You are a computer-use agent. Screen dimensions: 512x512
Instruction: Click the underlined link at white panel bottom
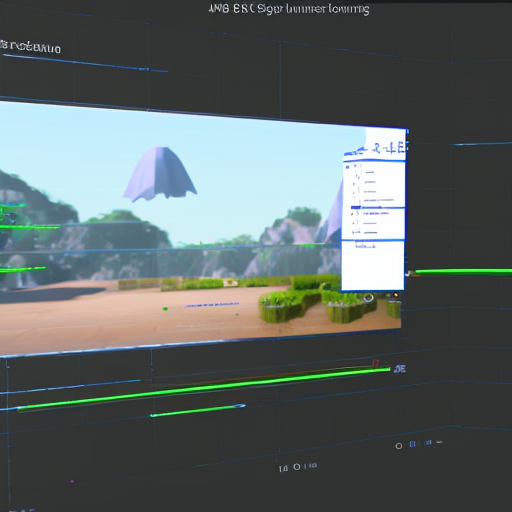point(365,246)
